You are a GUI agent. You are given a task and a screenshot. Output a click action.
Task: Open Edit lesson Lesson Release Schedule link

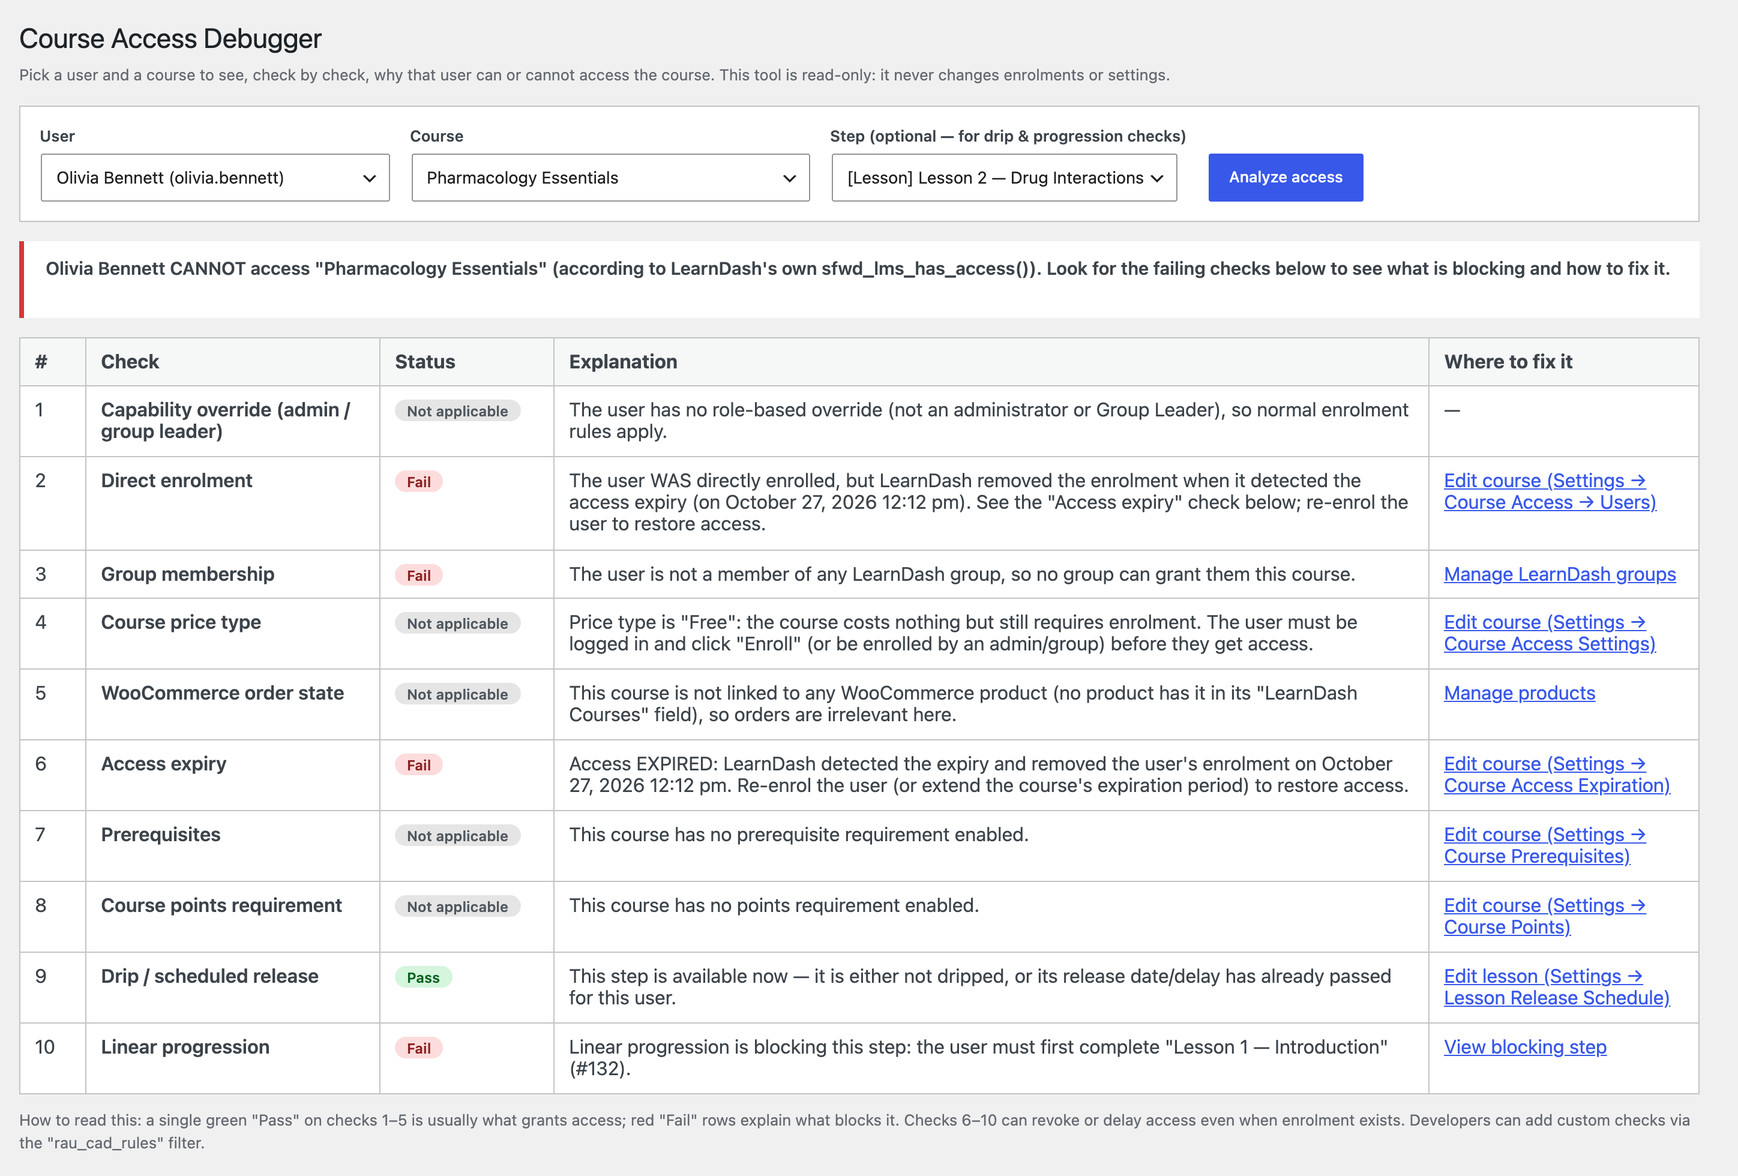1556,987
